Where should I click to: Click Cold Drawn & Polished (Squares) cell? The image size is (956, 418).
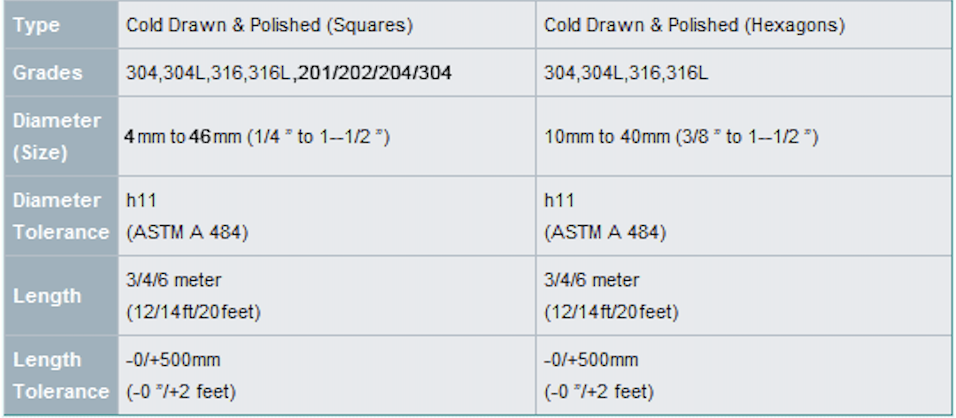(x=270, y=25)
